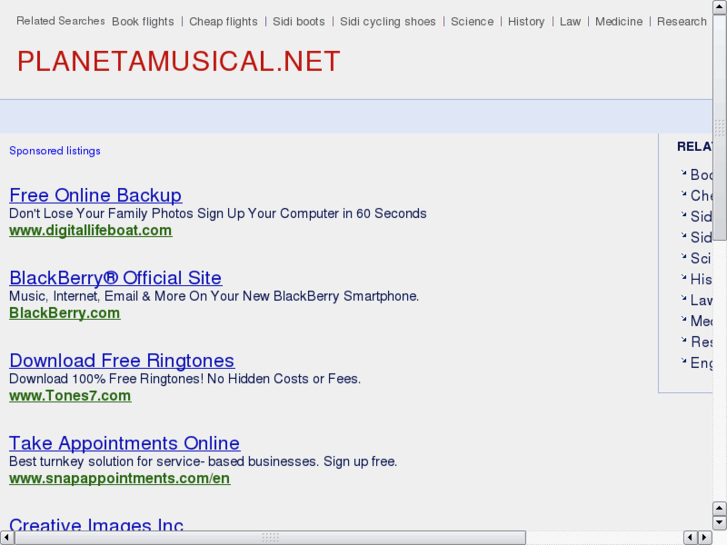Open the sidebar link starting with Sci
This screenshot has width=727, height=545.
701,258
